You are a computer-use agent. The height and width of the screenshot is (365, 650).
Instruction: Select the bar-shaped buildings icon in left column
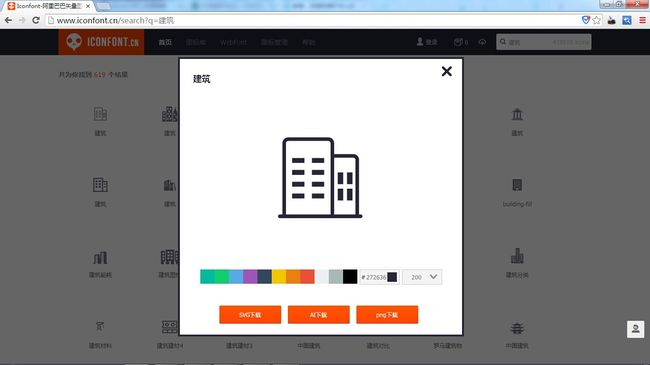pyautogui.click(x=100, y=258)
